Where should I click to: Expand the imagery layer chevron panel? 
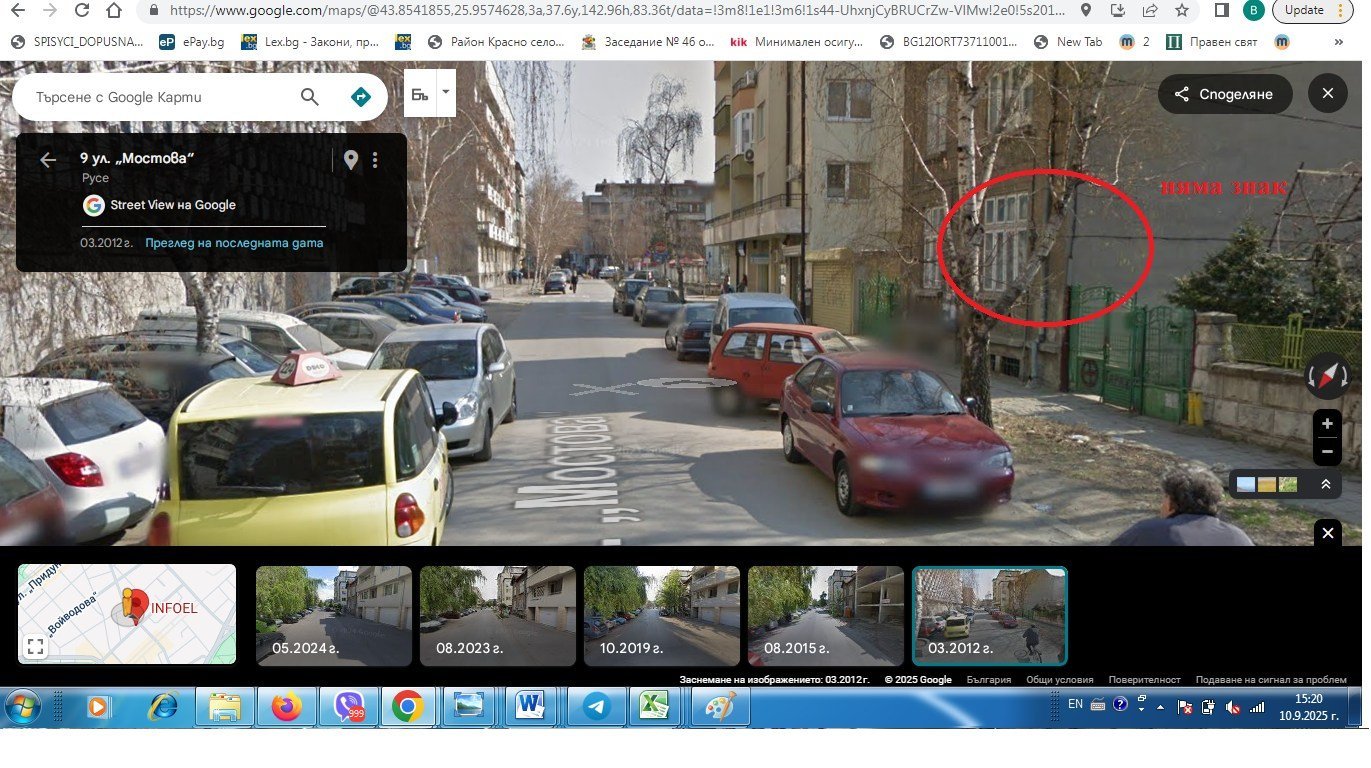coord(1325,485)
